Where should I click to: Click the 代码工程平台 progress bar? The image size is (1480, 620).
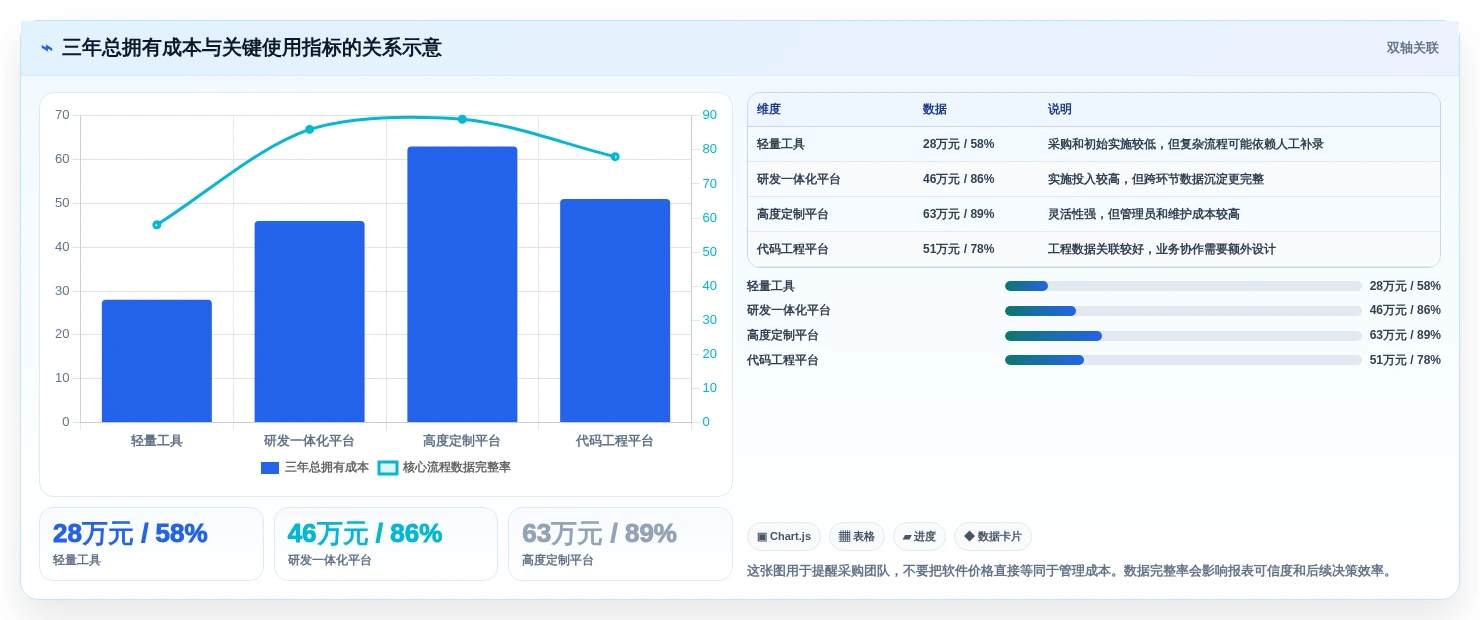1183,360
